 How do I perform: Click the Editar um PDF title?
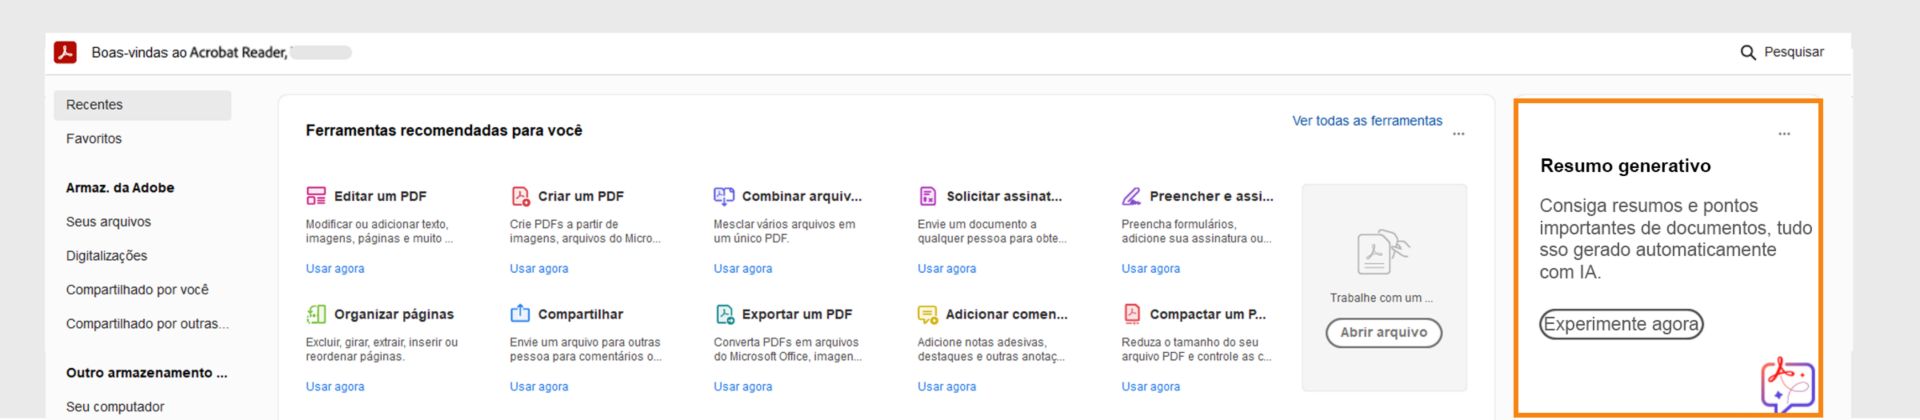click(380, 196)
